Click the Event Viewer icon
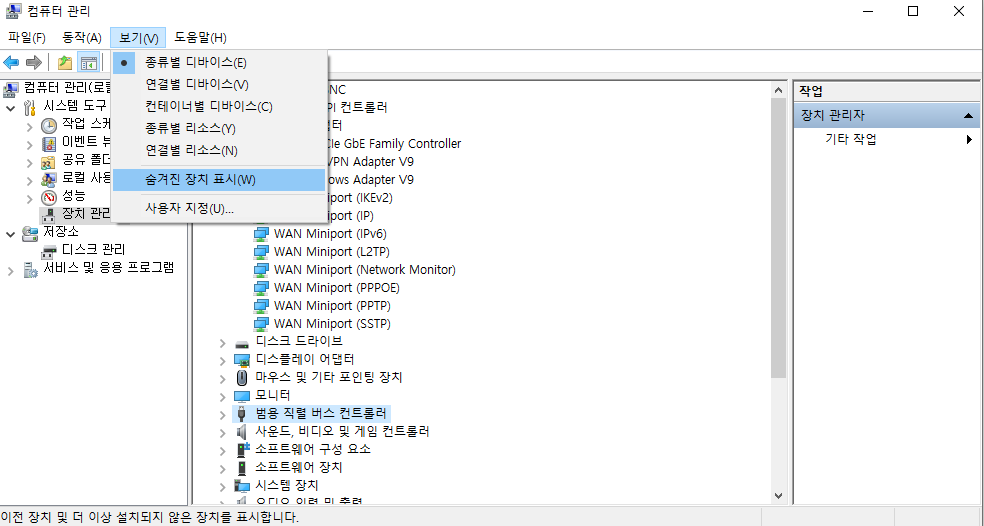This screenshot has width=984, height=526. [x=48, y=144]
